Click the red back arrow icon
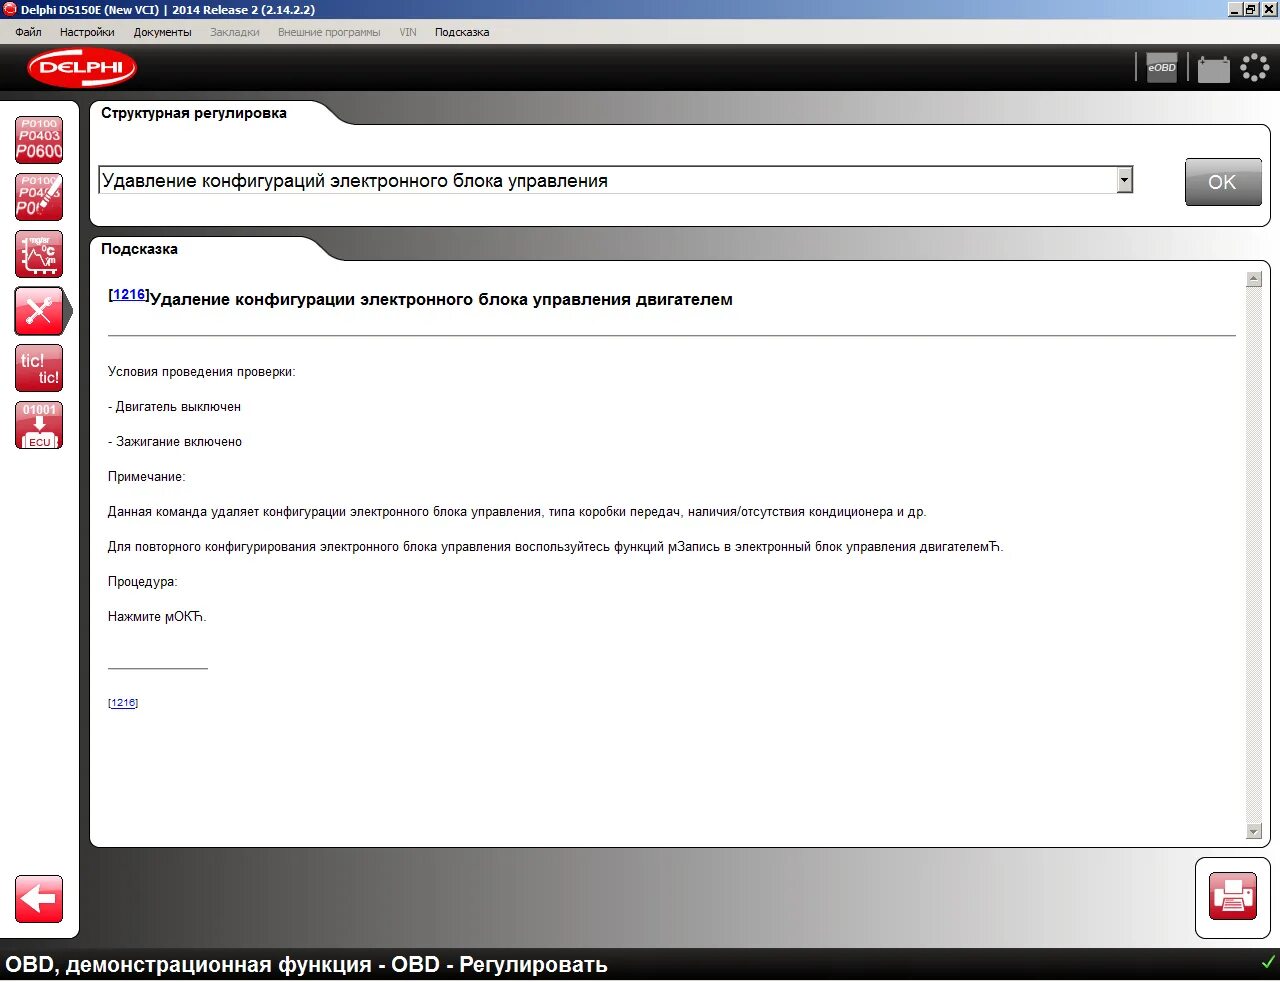The height and width of the screenshot is (982, 1280). point(39,899)
